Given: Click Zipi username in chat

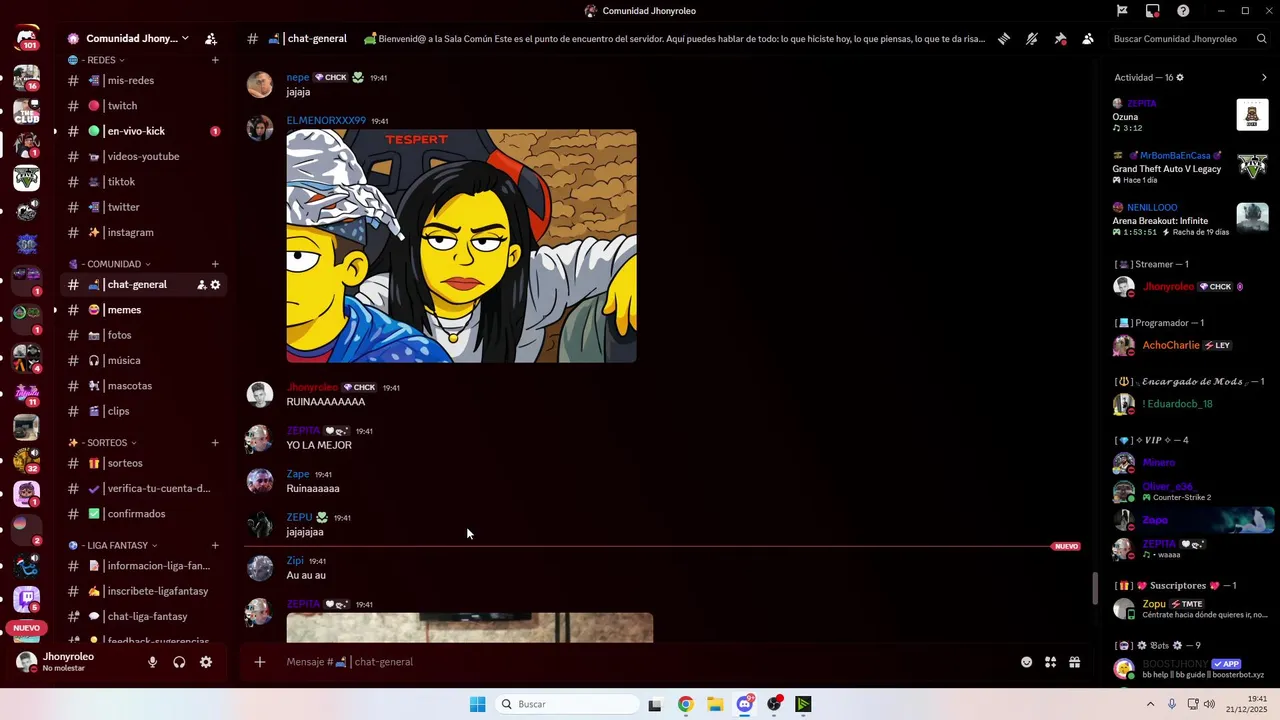Looking at the screenshot, I should point(295,561).
